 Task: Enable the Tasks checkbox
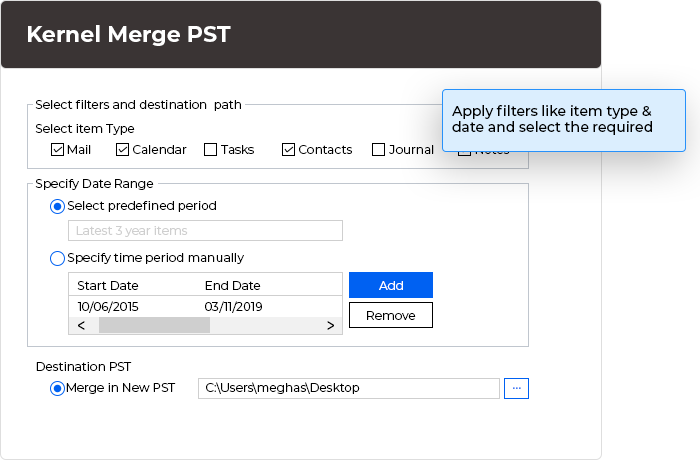tap(210, 150)
